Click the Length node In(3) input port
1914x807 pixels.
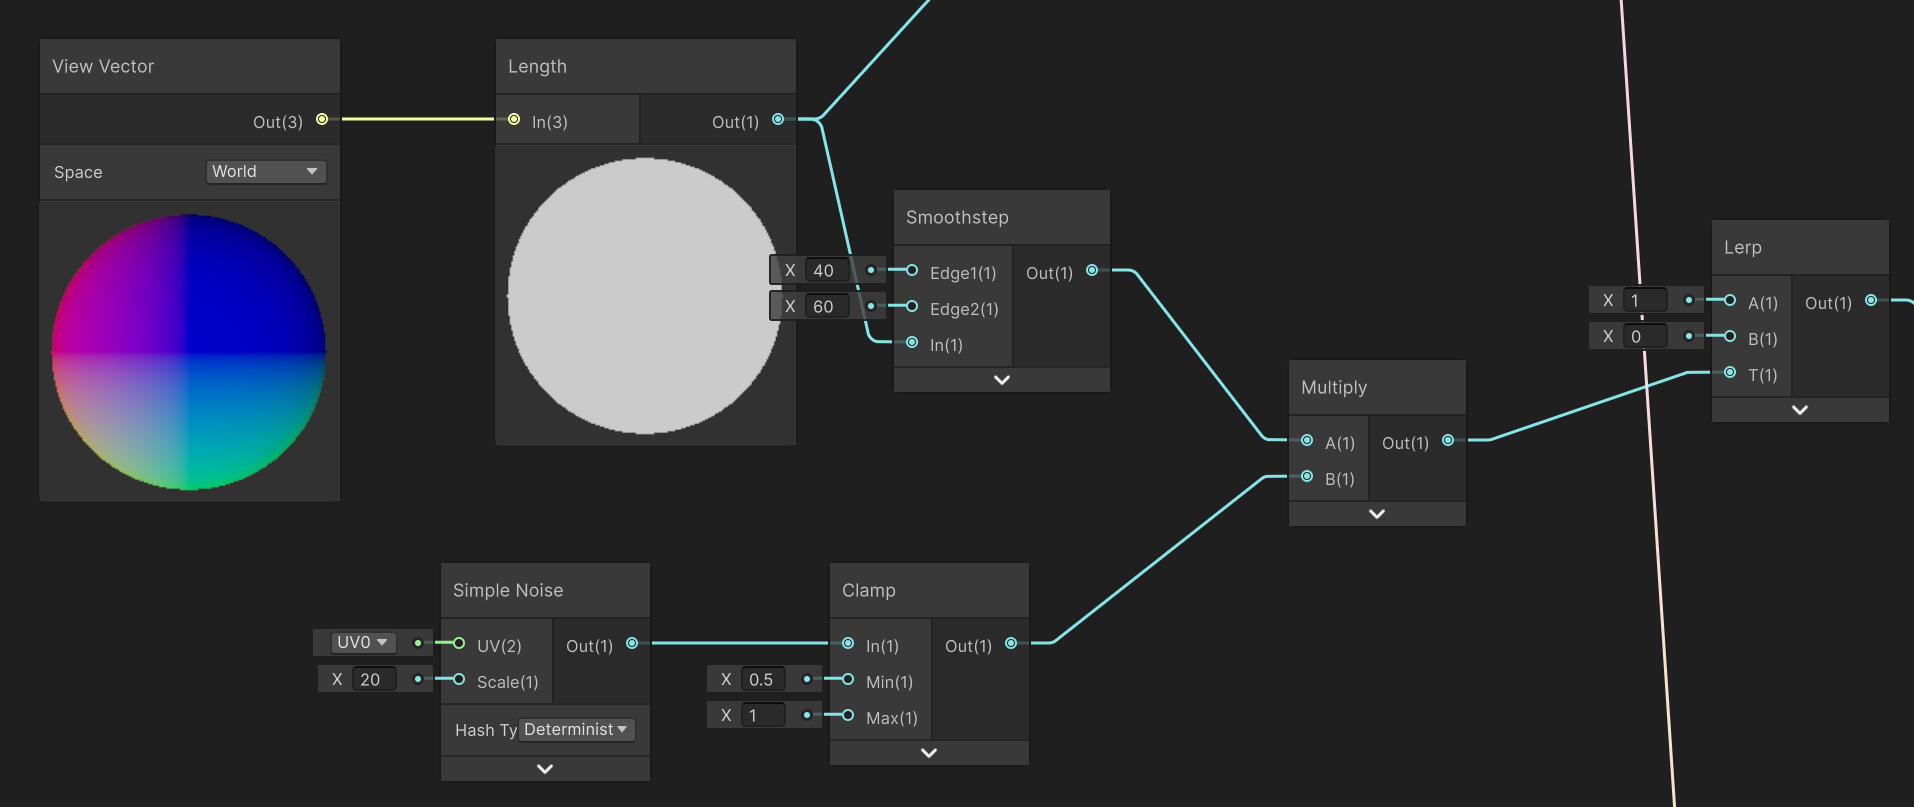point(514,120)
